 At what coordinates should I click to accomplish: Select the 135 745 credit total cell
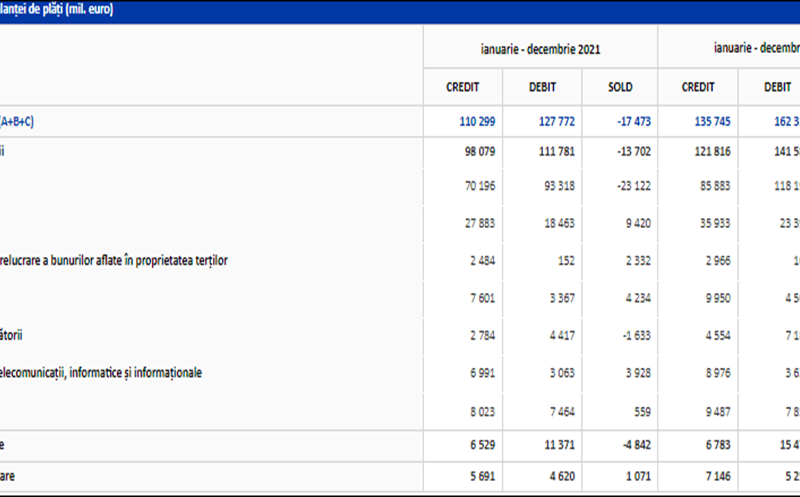point(698,121)
